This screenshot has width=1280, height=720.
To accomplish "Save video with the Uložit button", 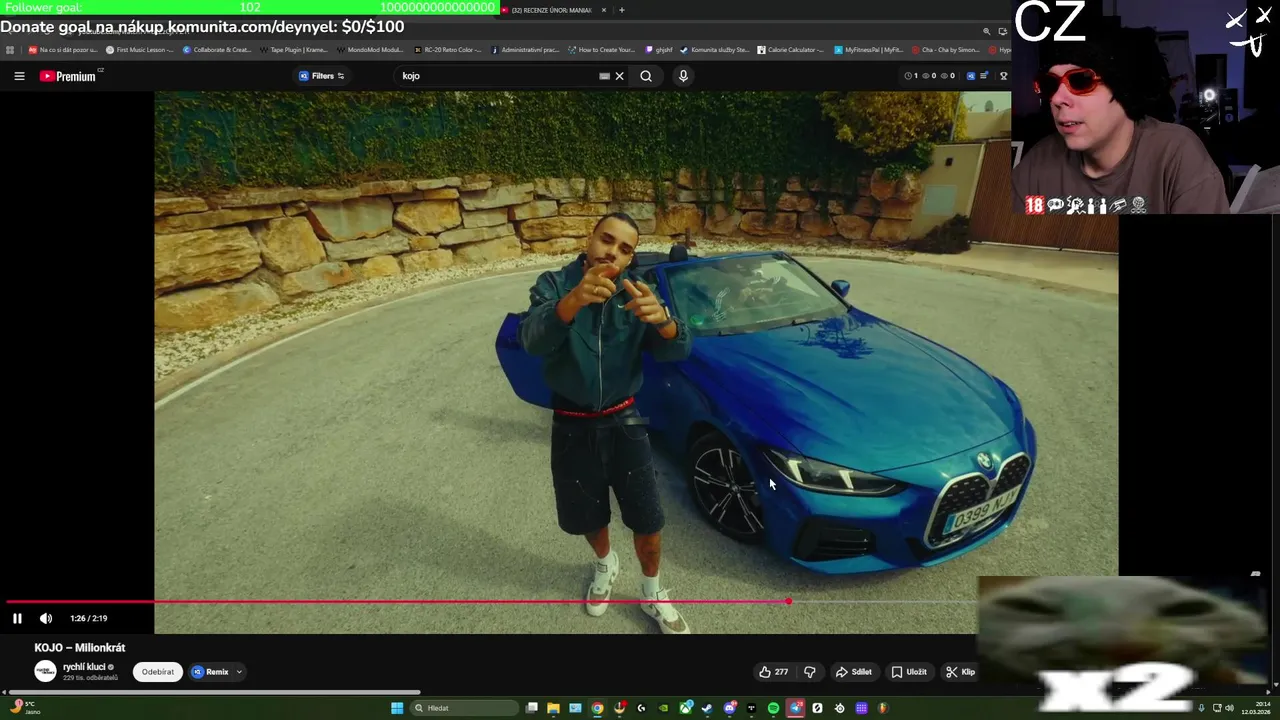I will click(909, 672).
